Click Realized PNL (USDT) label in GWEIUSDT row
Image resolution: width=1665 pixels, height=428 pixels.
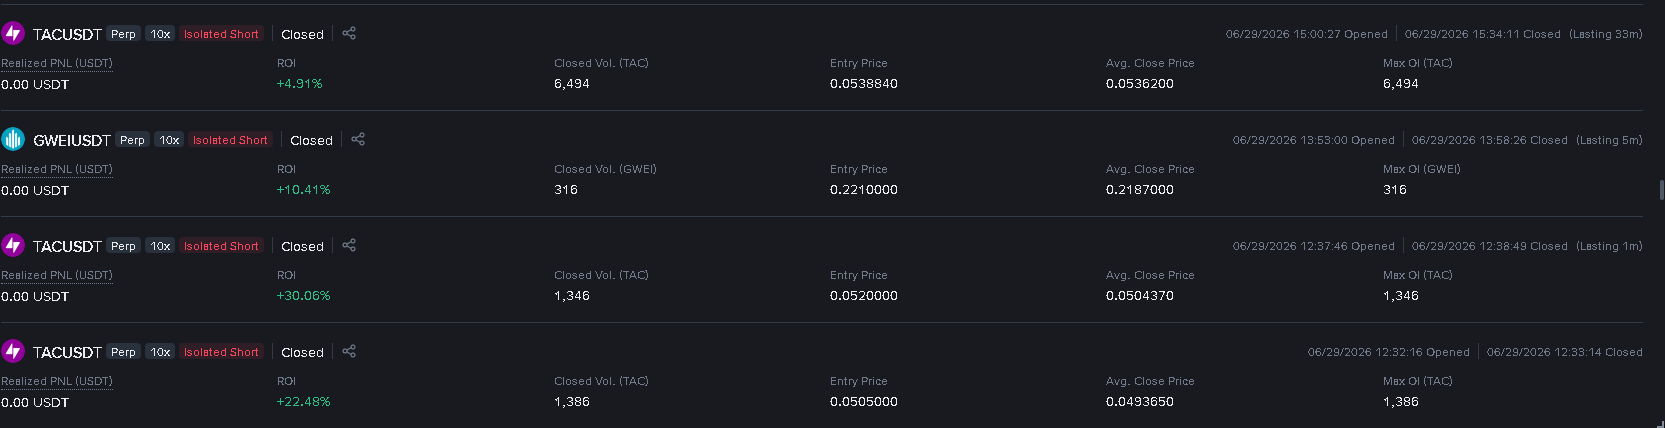click(x=57, y=169)
